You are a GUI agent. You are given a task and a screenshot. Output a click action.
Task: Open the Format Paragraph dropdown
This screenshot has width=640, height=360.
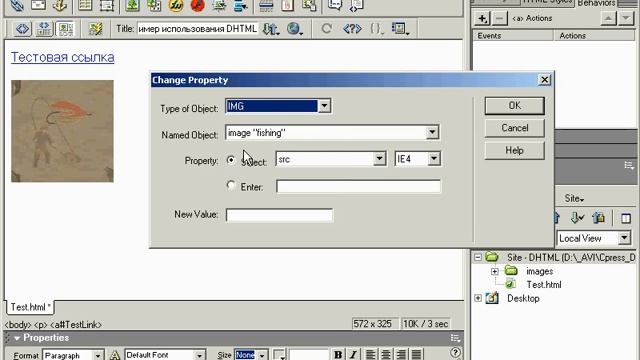point(98,355)
